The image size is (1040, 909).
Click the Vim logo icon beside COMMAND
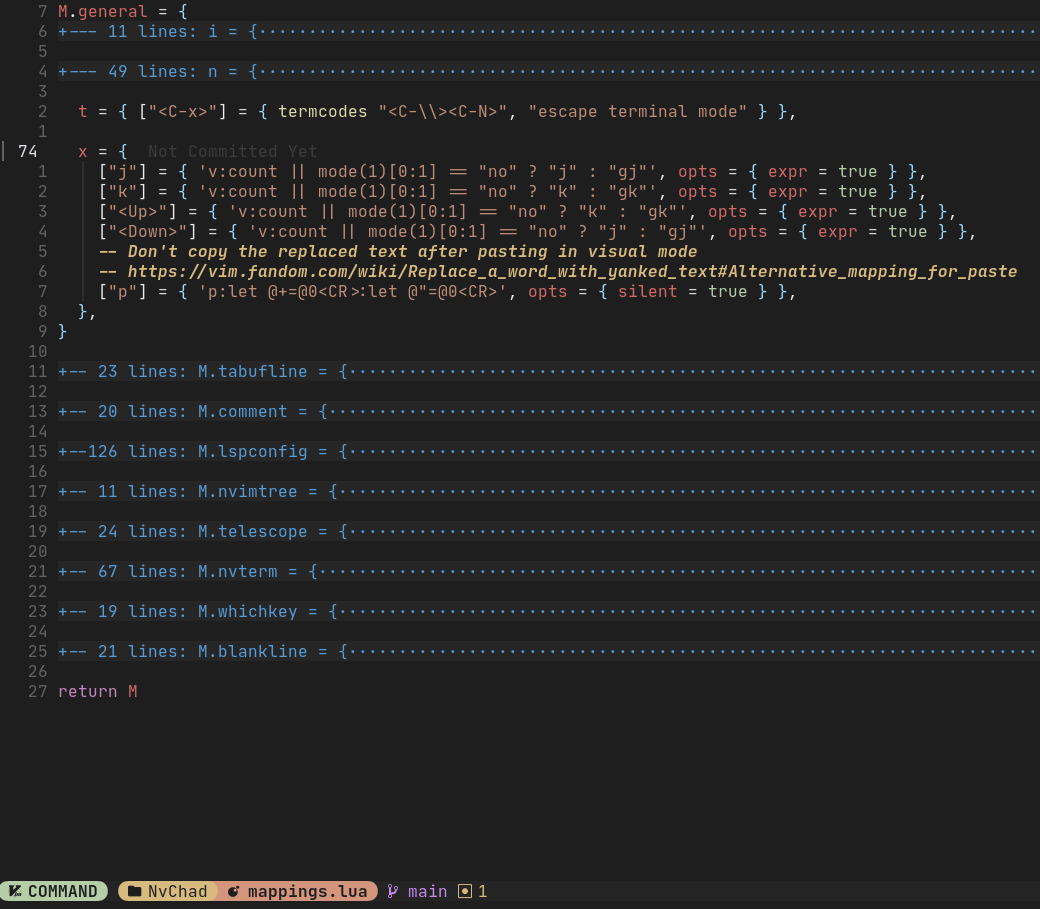(15, 891)
